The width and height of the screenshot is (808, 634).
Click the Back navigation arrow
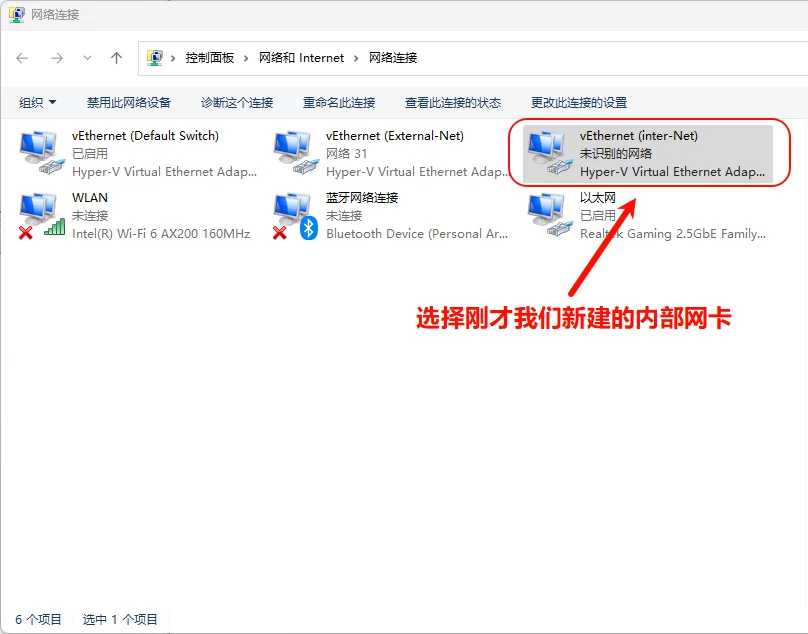pyautogui.click(x=22, y=58)
